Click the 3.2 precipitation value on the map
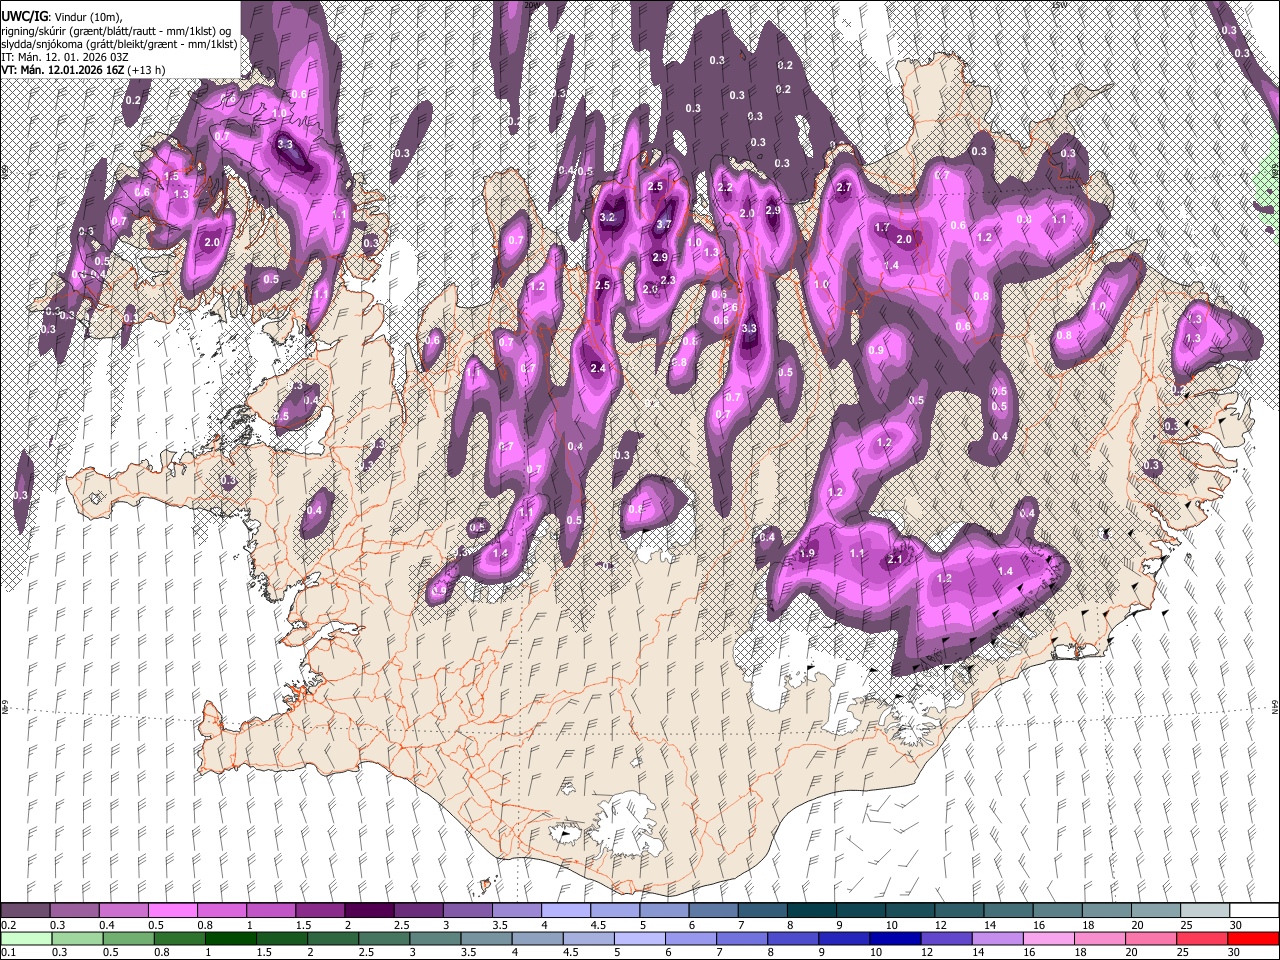Viewport: 1280px width, 960px height. (607, 217)
